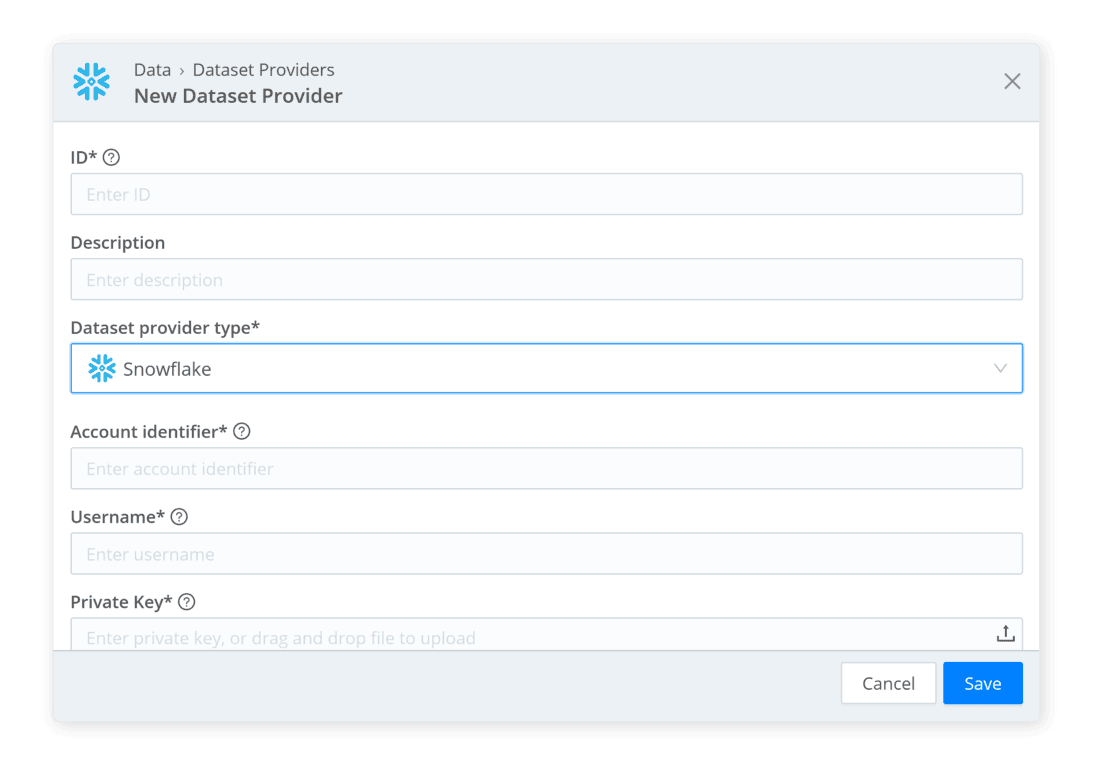Click the Snowflake logo in the dialog header

pyautogui.click(x=91, y=82)
